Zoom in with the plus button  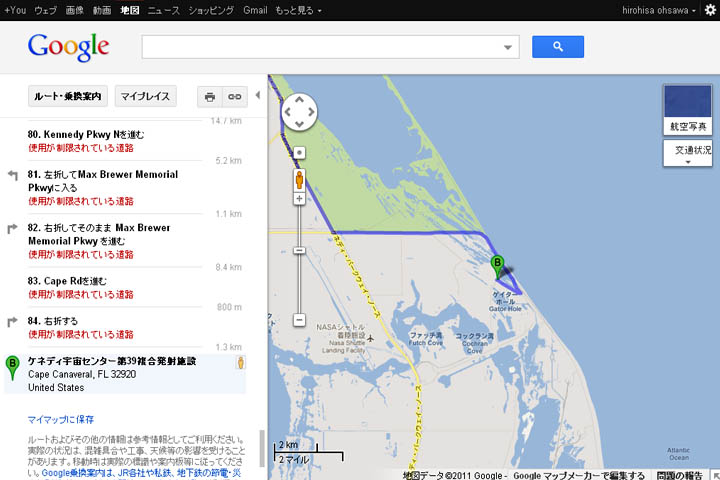[299, 198]
